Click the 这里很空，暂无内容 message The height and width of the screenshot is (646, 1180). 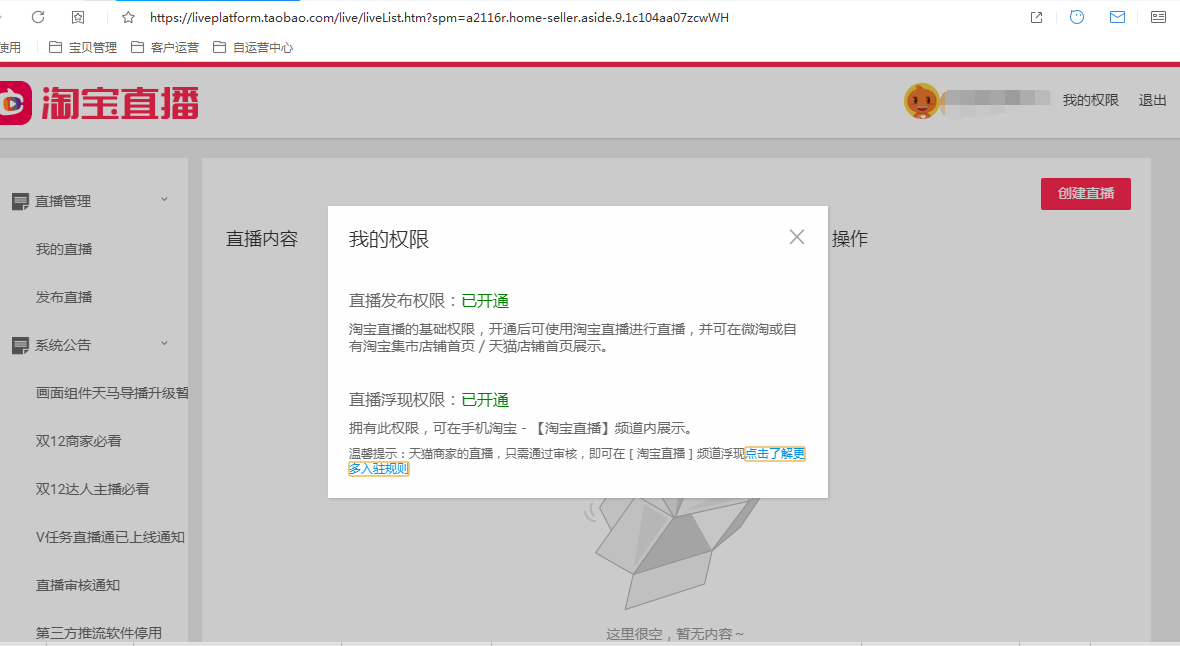(x=675, y=634)
